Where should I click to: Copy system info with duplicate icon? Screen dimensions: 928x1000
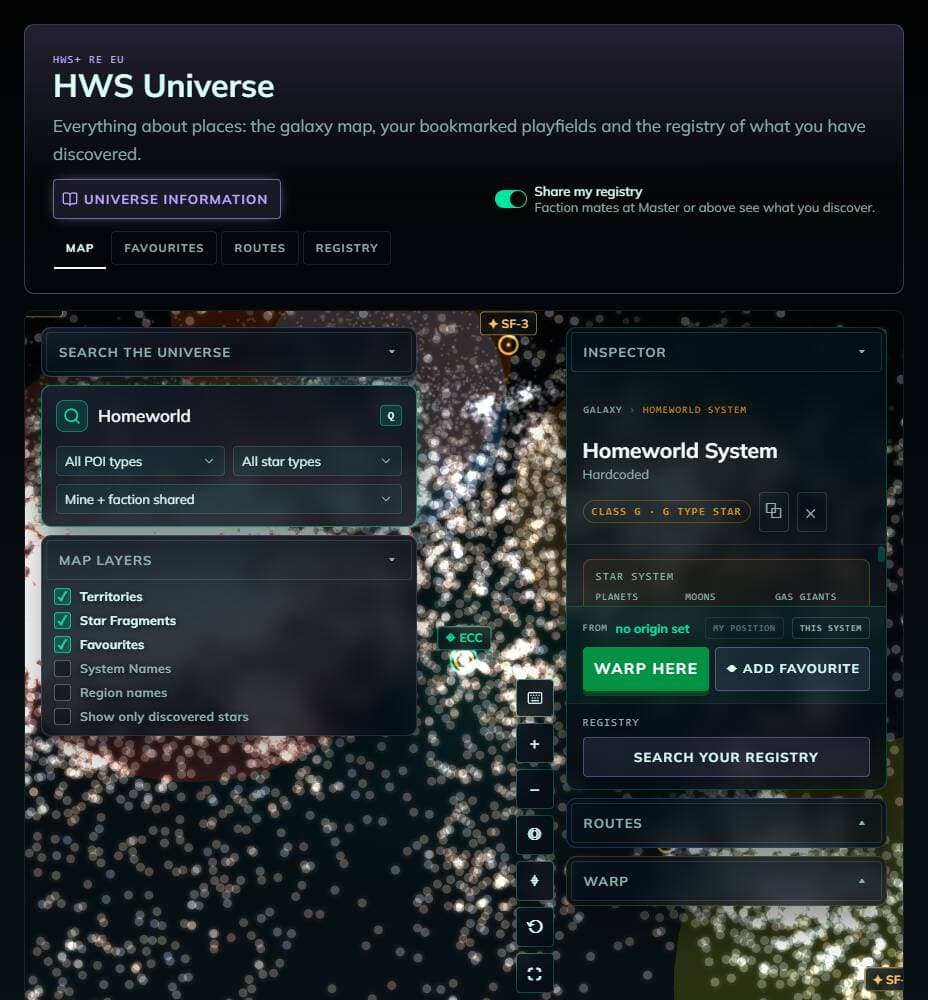click(774, 511)
